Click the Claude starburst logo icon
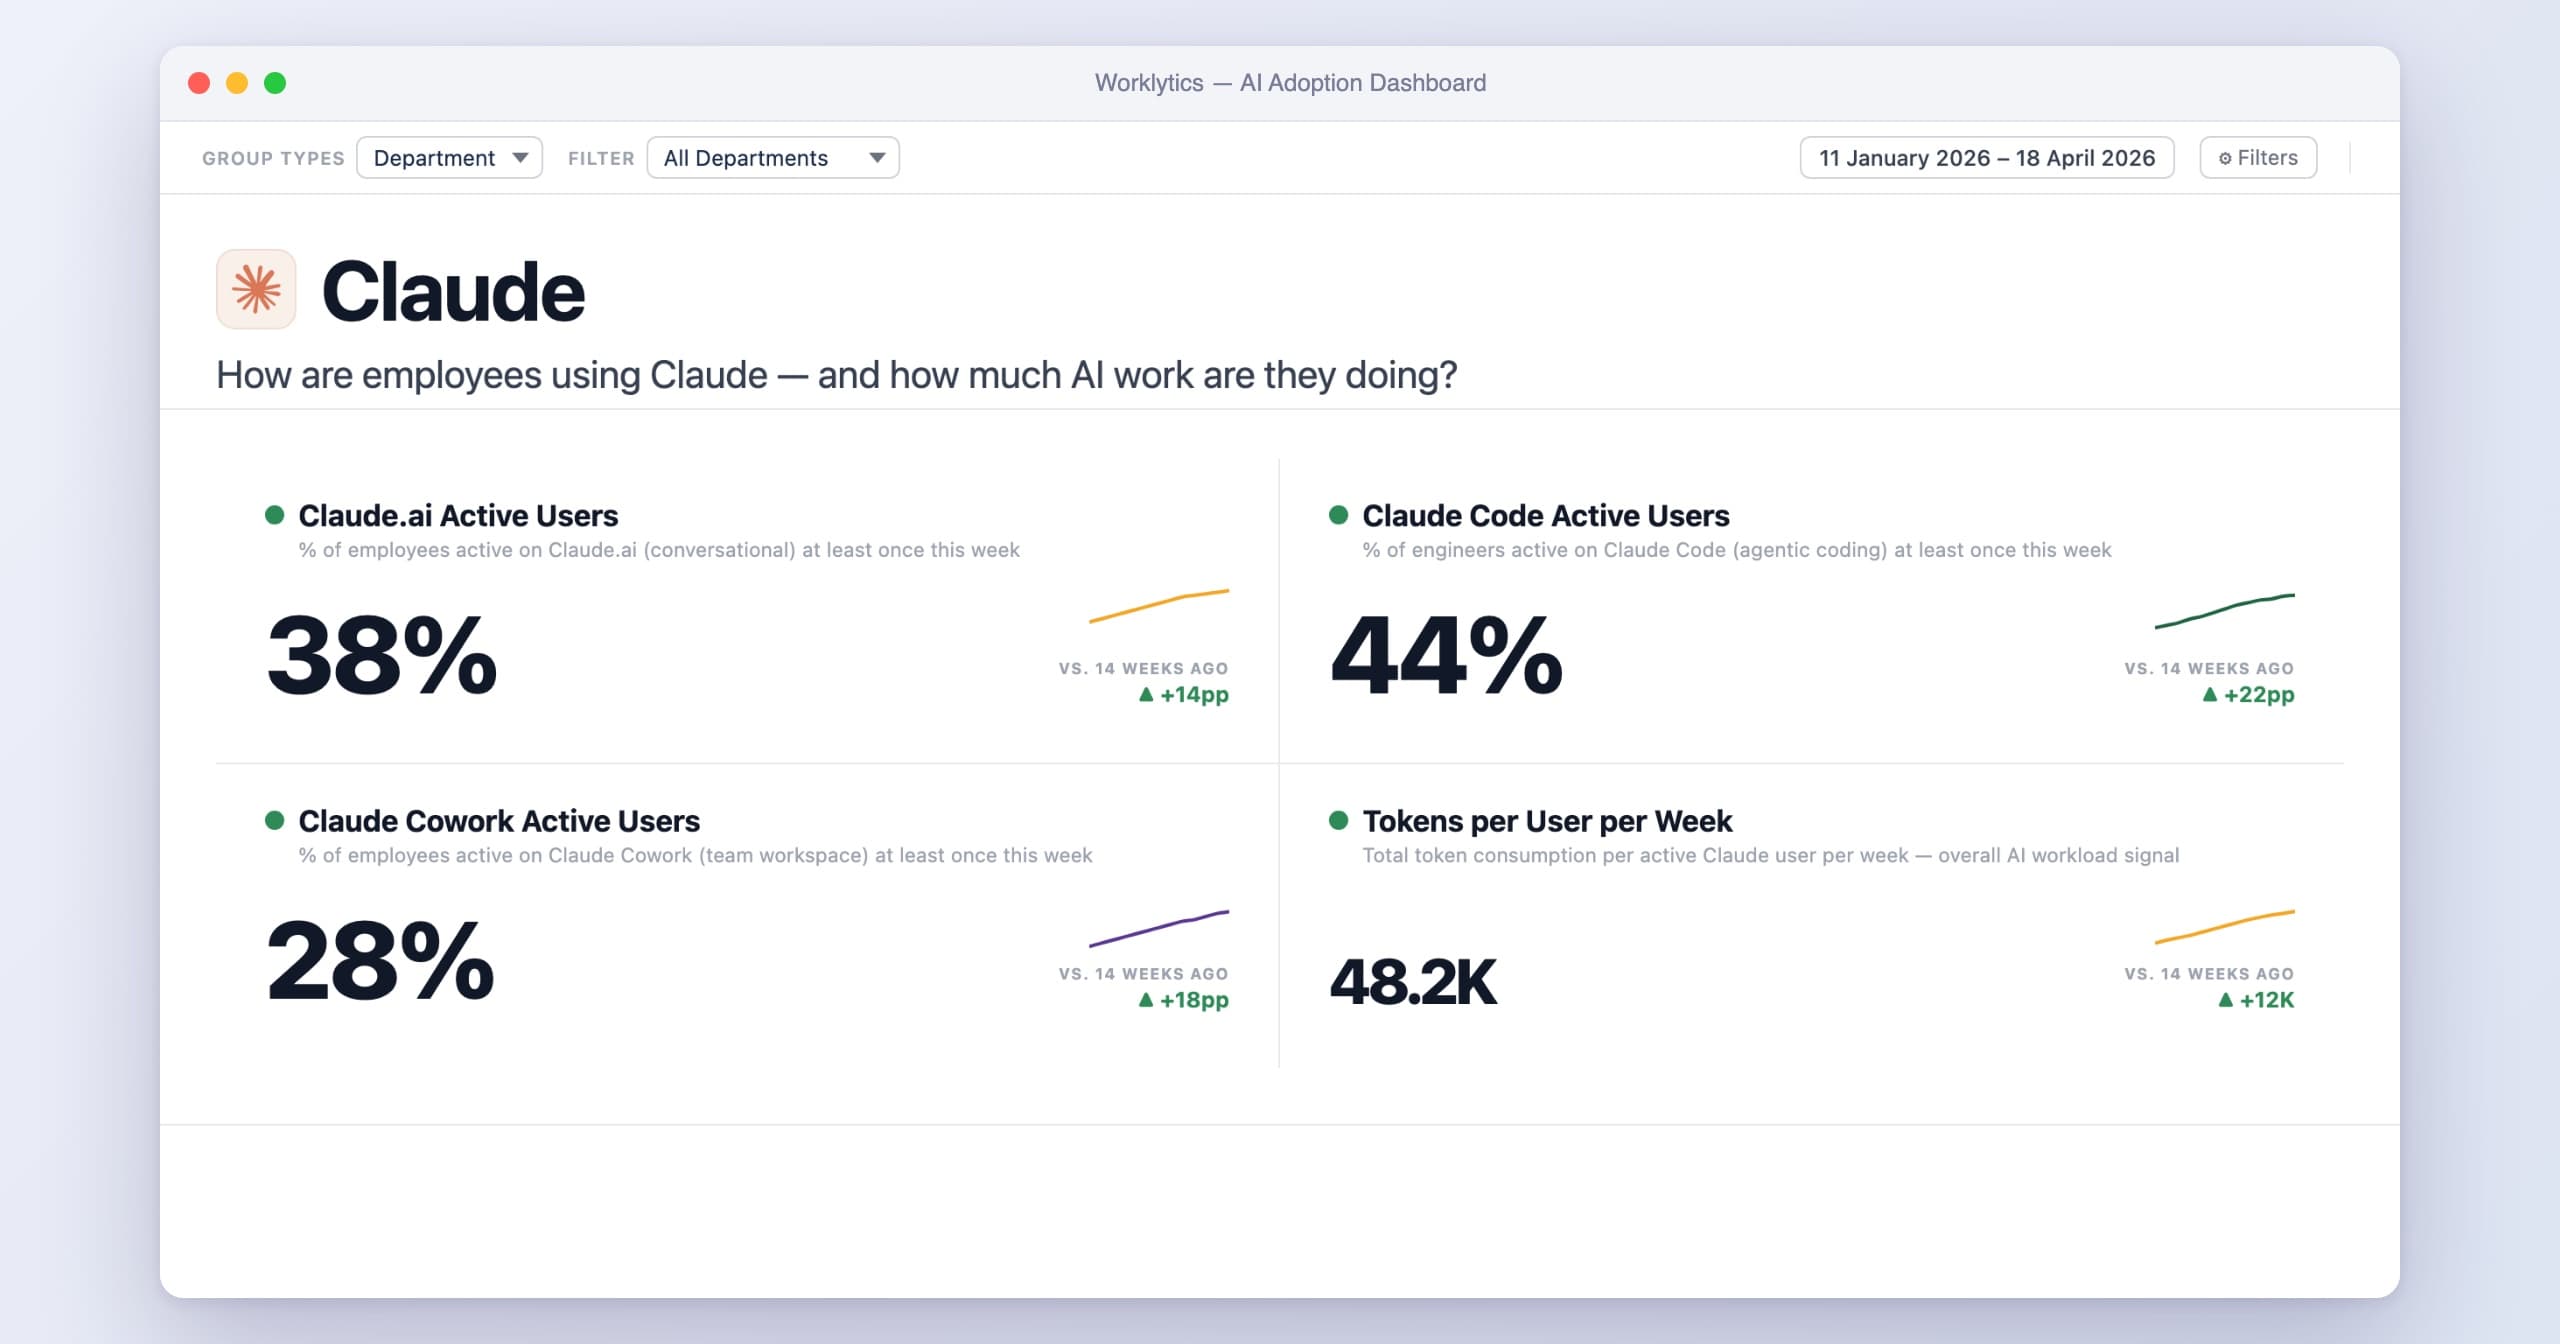 [x=256, y=289]
